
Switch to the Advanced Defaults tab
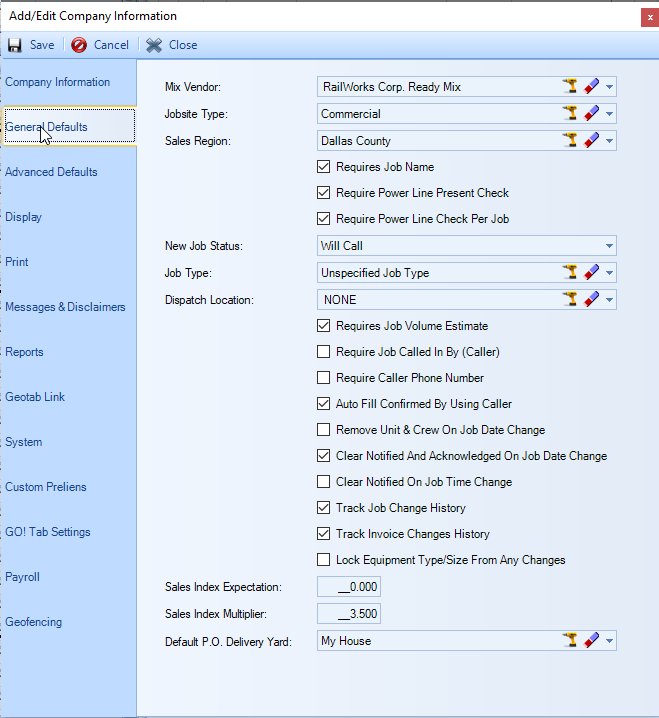(51, 172)
